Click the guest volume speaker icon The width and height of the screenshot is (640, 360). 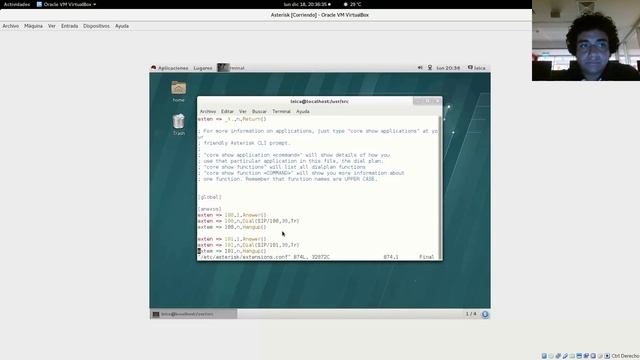420,68
